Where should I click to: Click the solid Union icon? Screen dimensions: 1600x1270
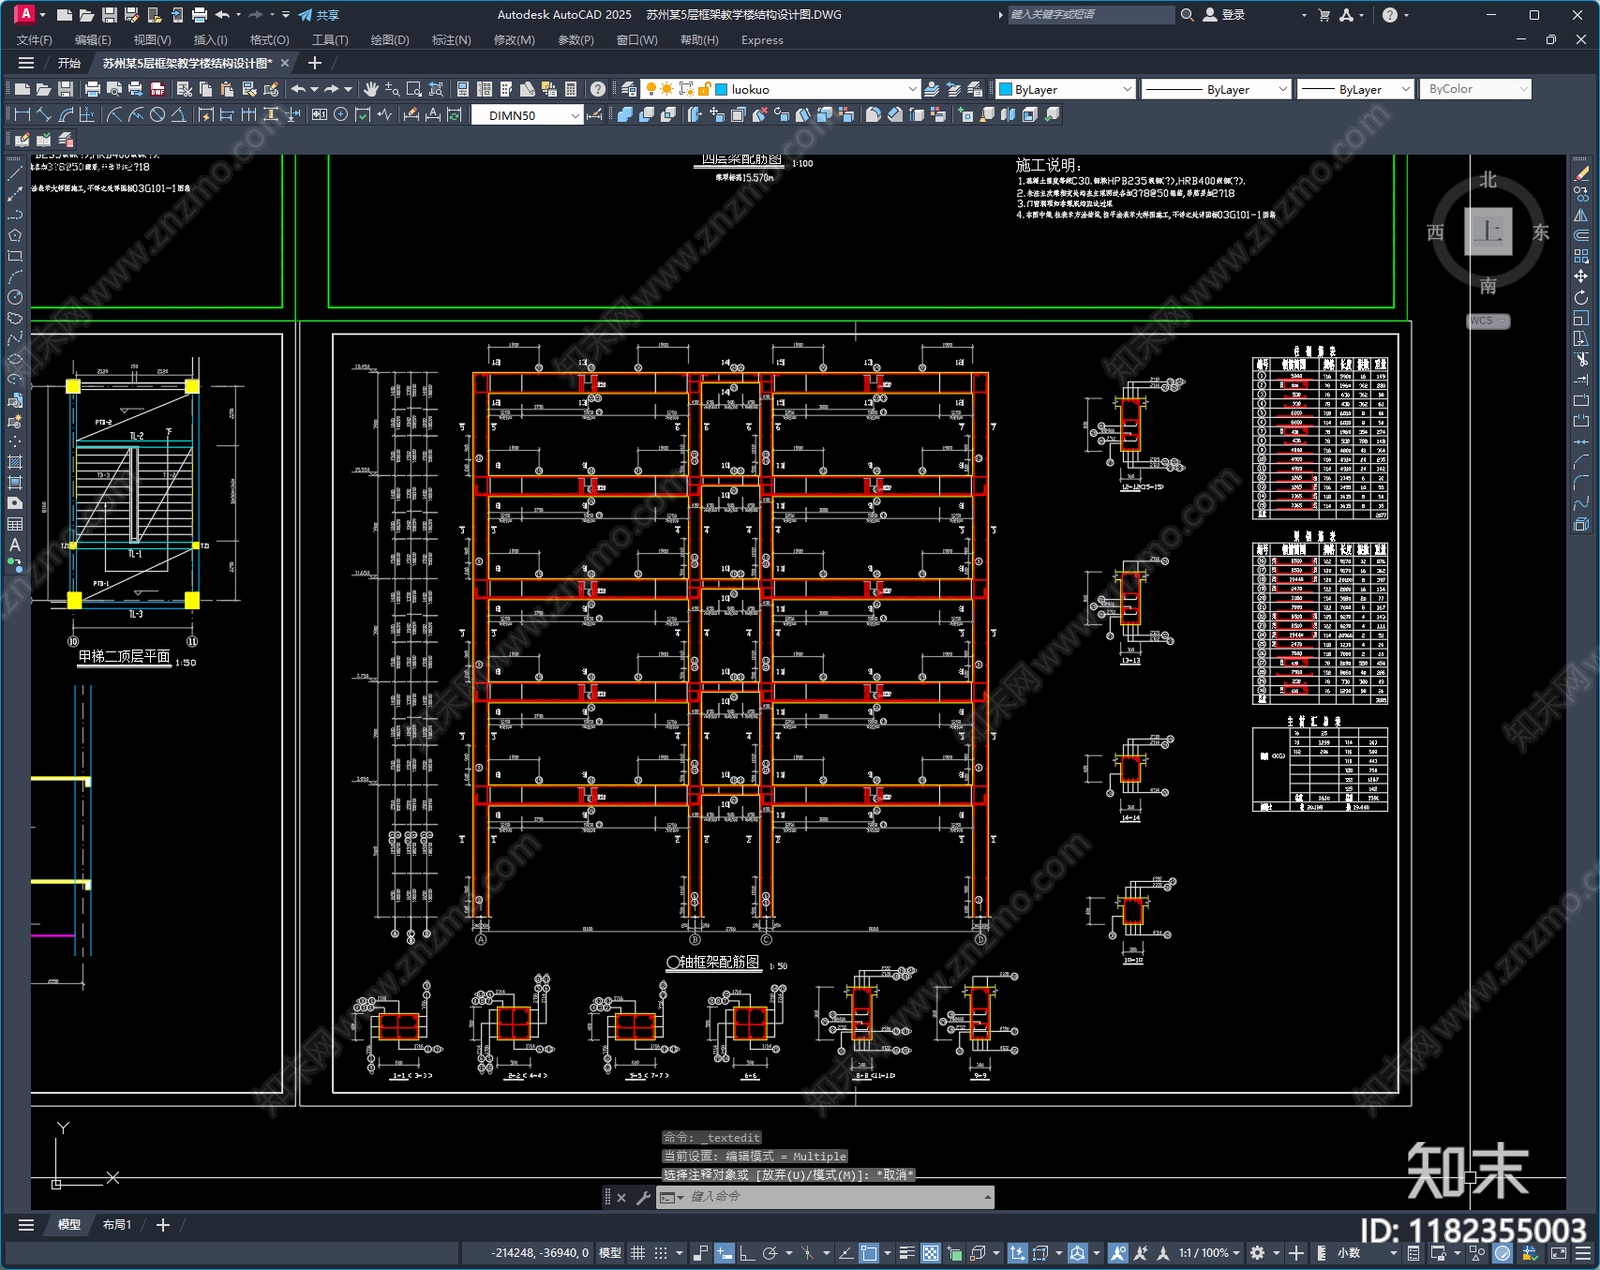[625, 115]
